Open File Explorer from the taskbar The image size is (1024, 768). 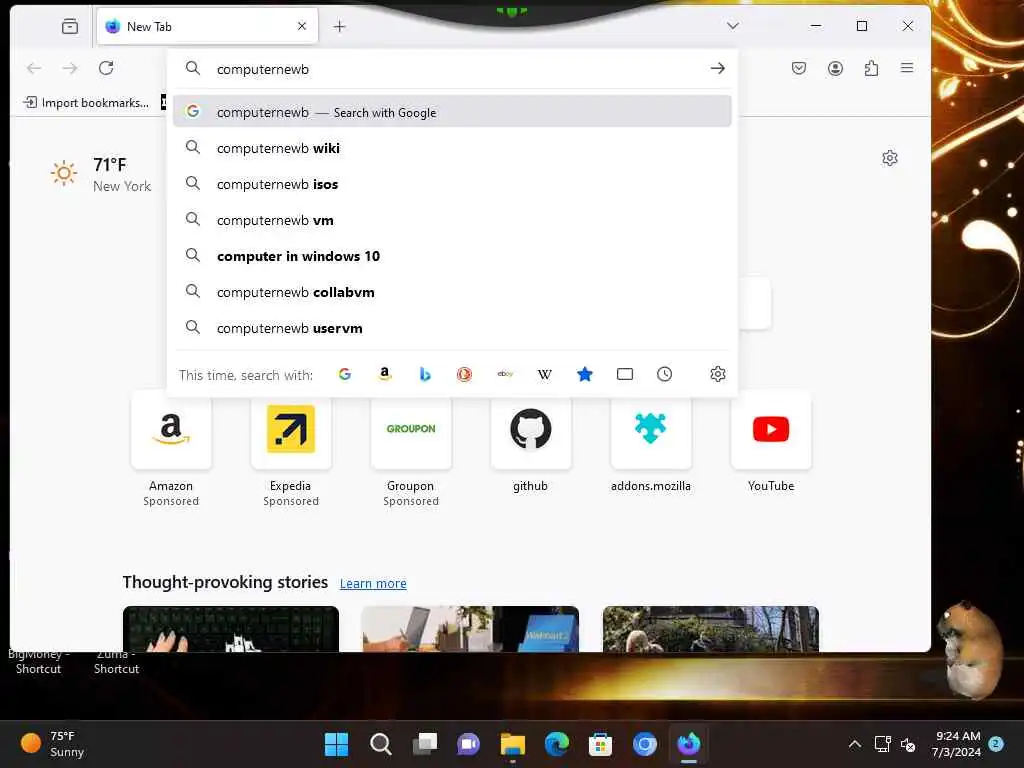[x=513, y=744]
